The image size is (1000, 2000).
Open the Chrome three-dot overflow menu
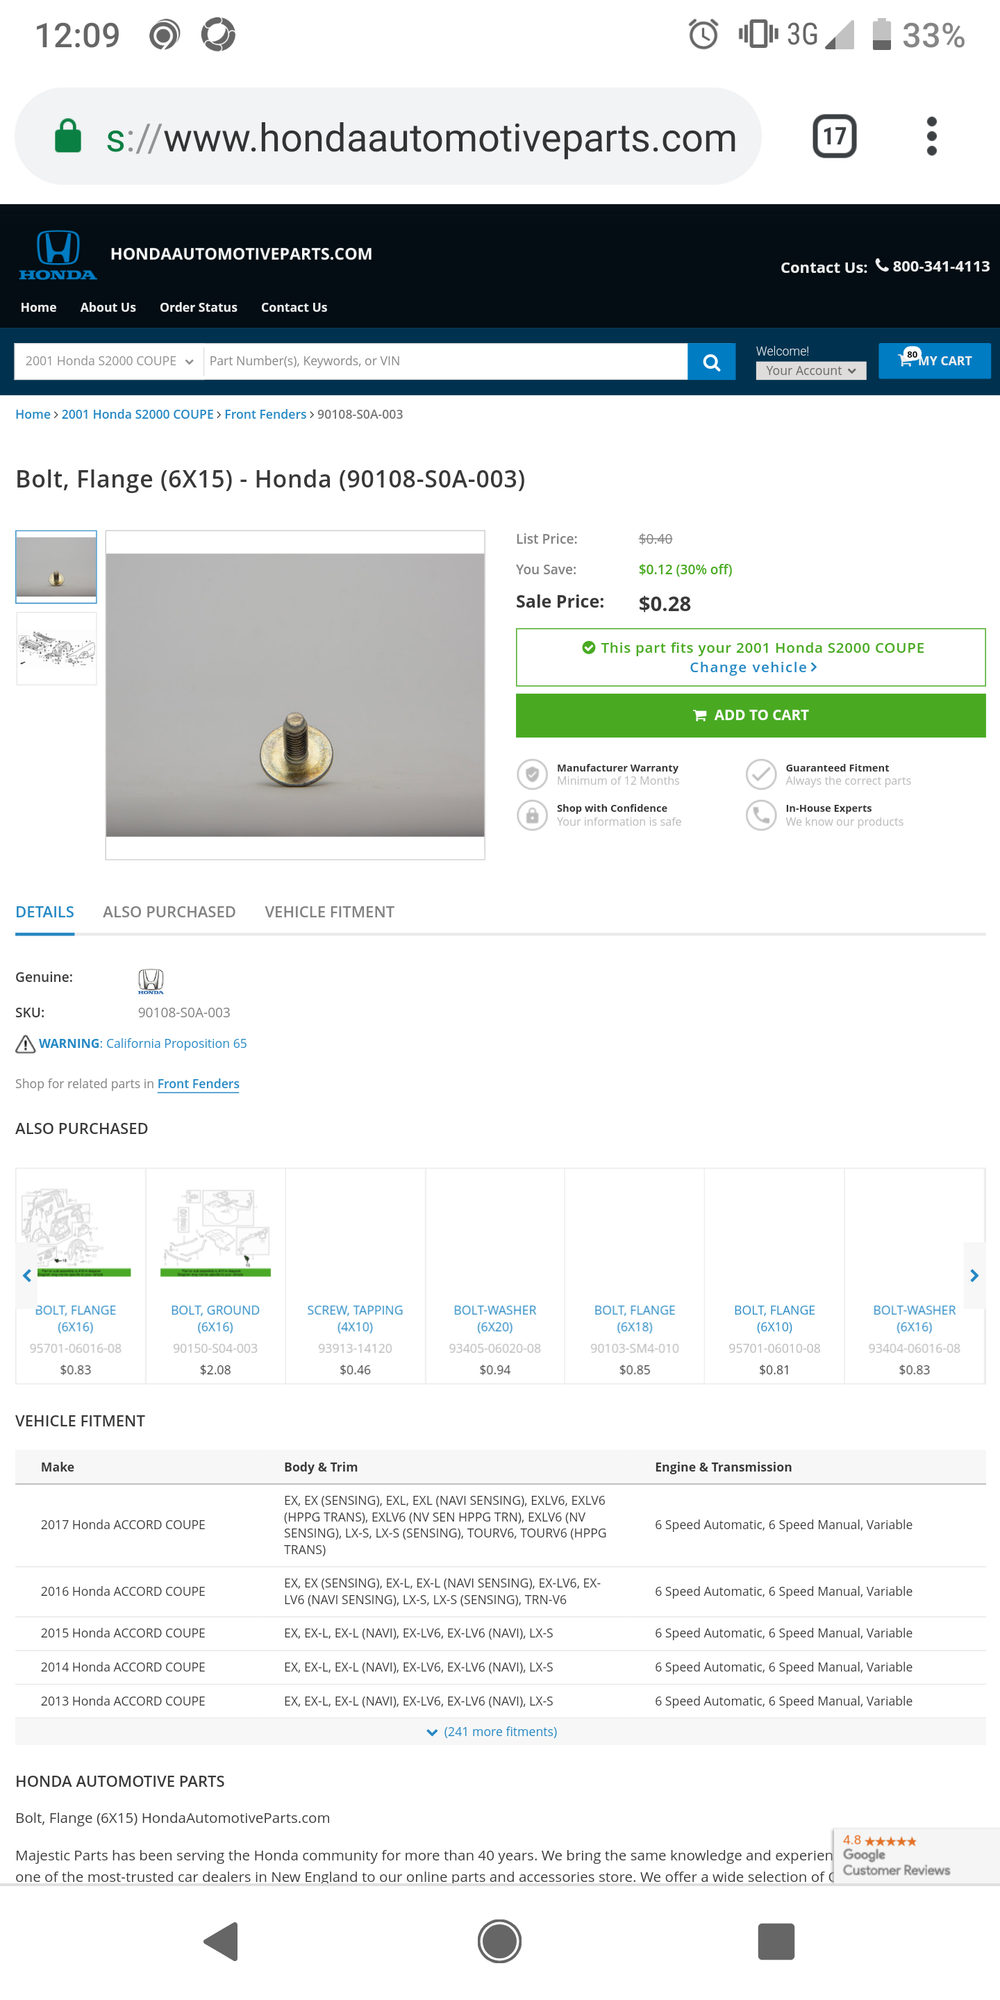coord(931,136)
